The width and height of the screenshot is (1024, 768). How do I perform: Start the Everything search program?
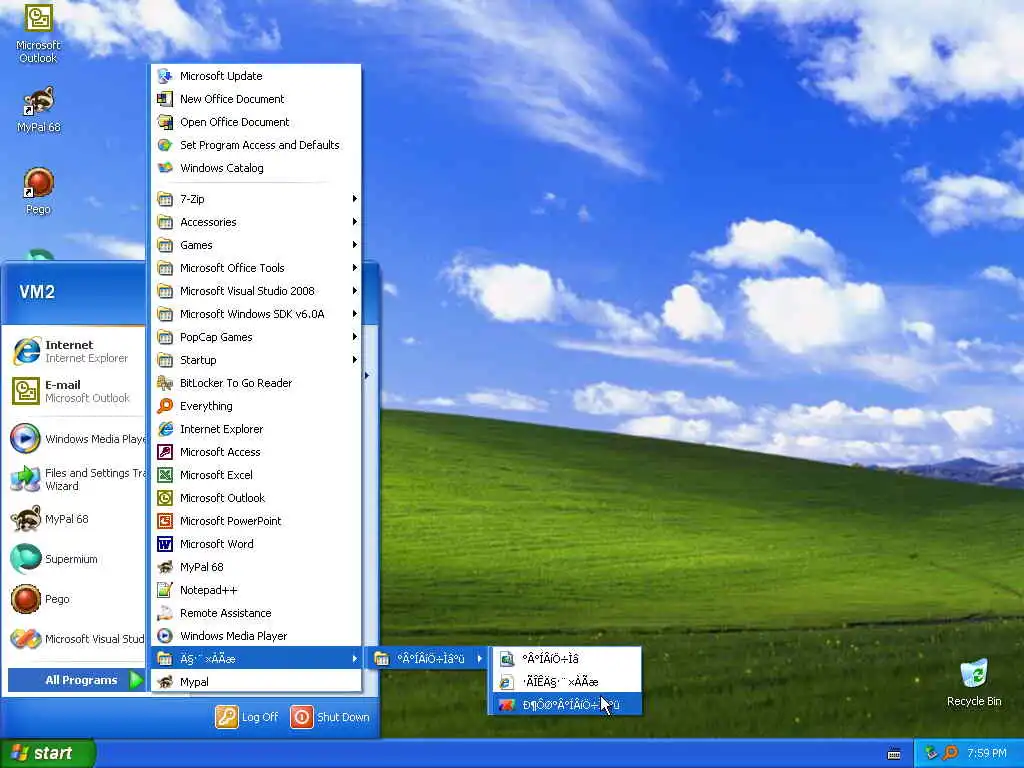[256, 406]
